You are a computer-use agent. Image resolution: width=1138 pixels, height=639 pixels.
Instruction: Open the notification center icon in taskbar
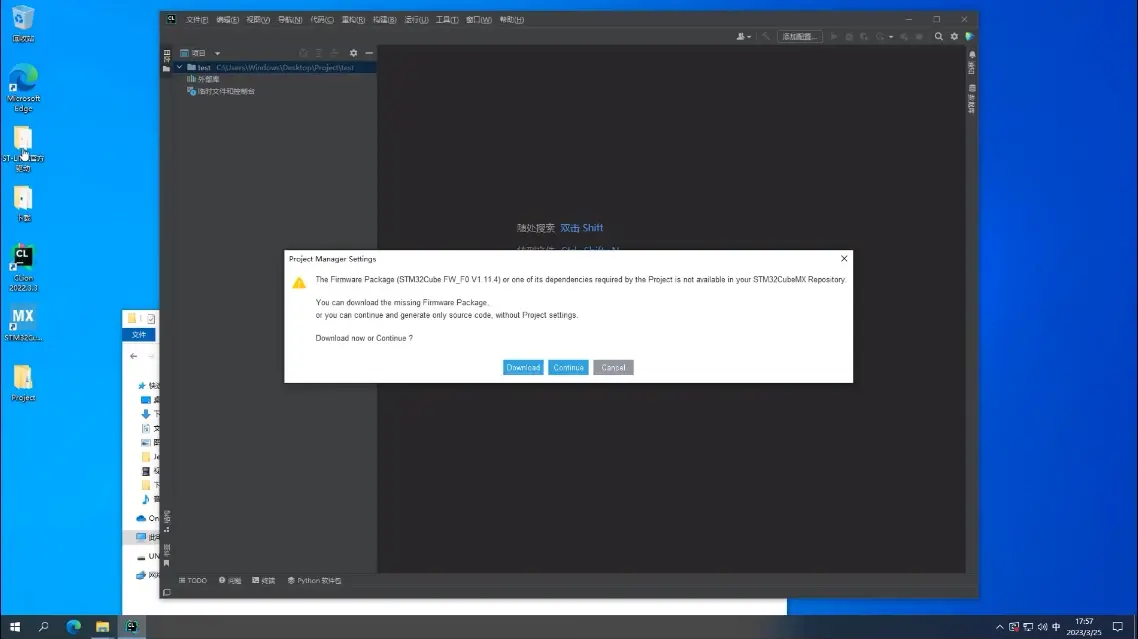click(1118, 627)
